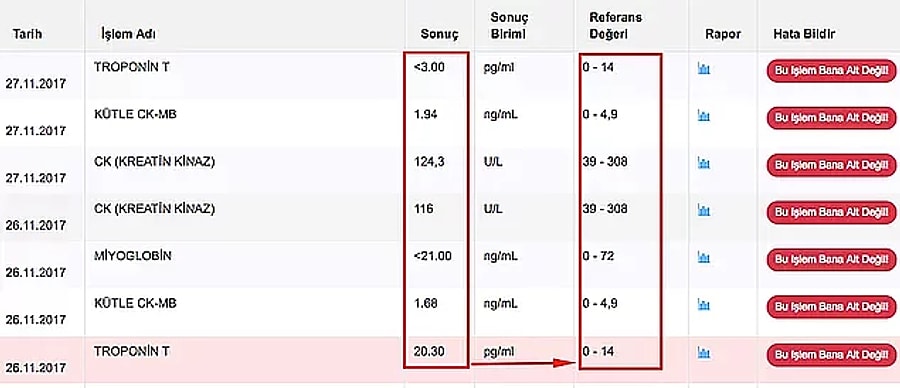Select the MİYOGLOBİN test name cell
This screenshot has height=388, width=900.
[133, 257]
